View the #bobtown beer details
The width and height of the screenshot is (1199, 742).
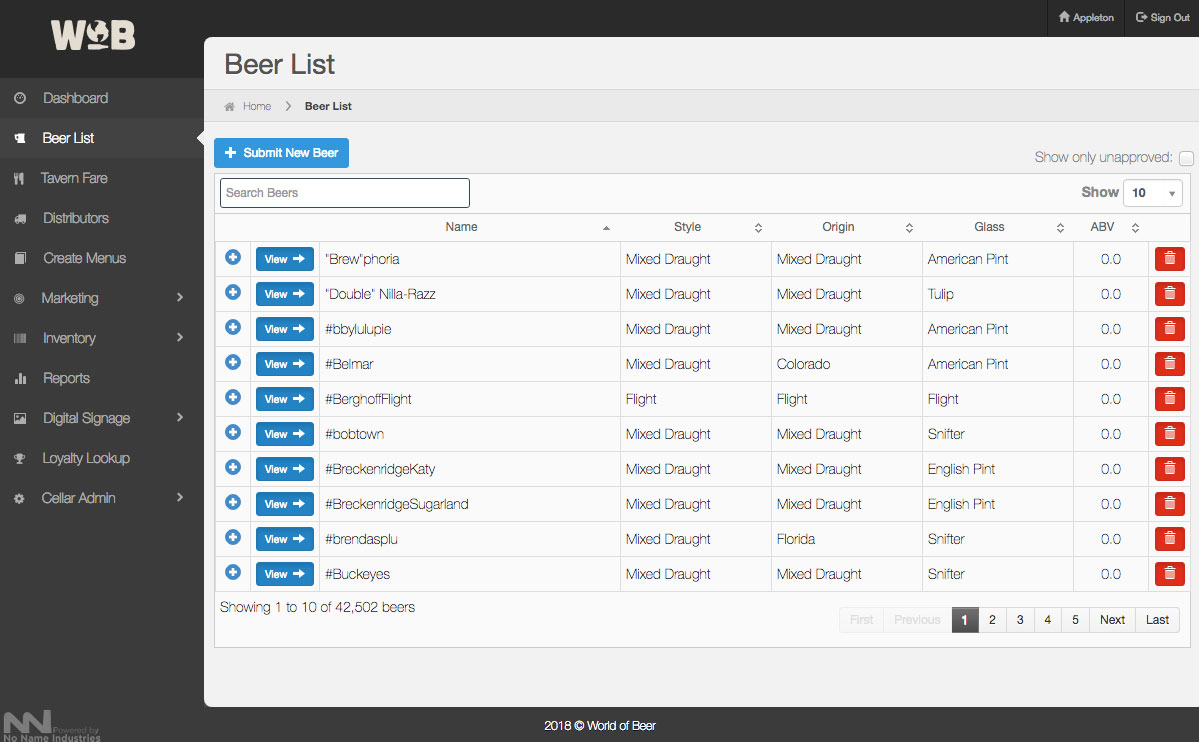click(x=284, y=434)
